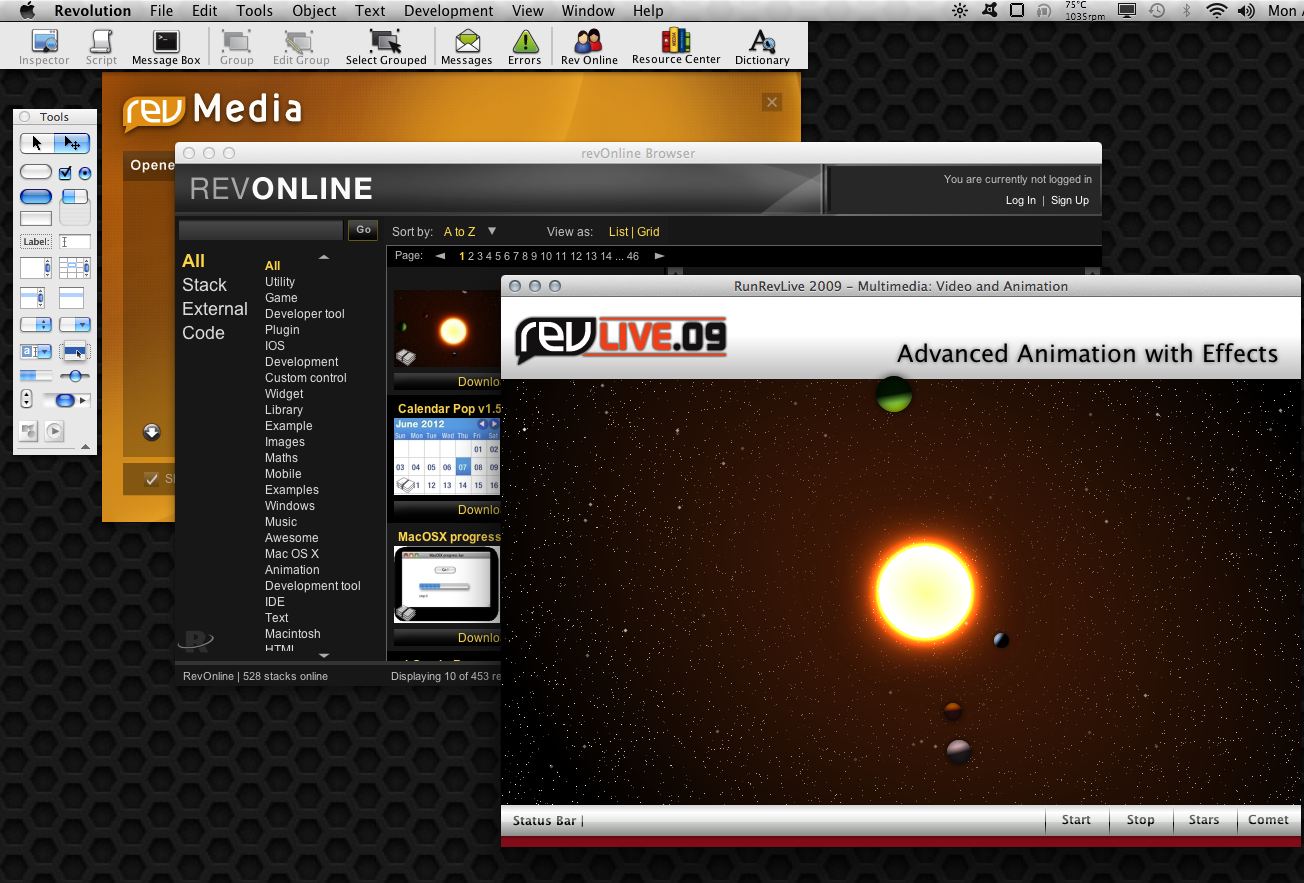Click the Sign Up link

pyautogui.click(x=1069, y=200)
